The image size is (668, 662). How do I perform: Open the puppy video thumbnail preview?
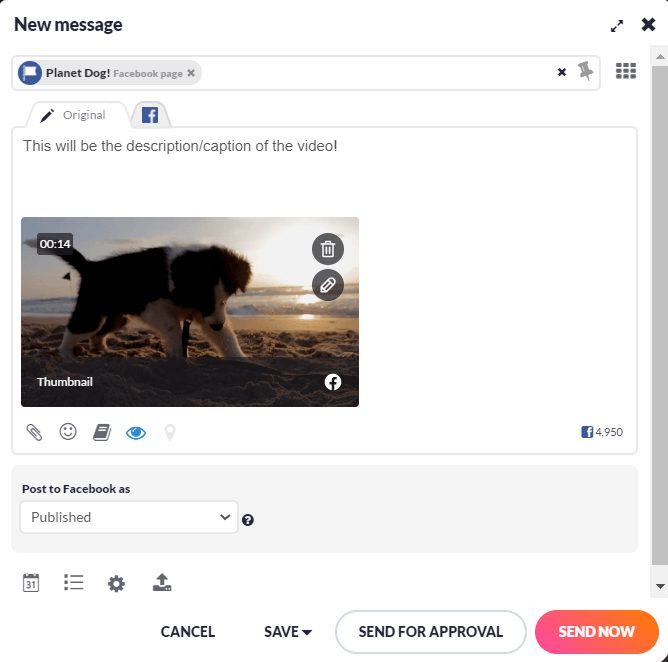click(x=190, y=312)
